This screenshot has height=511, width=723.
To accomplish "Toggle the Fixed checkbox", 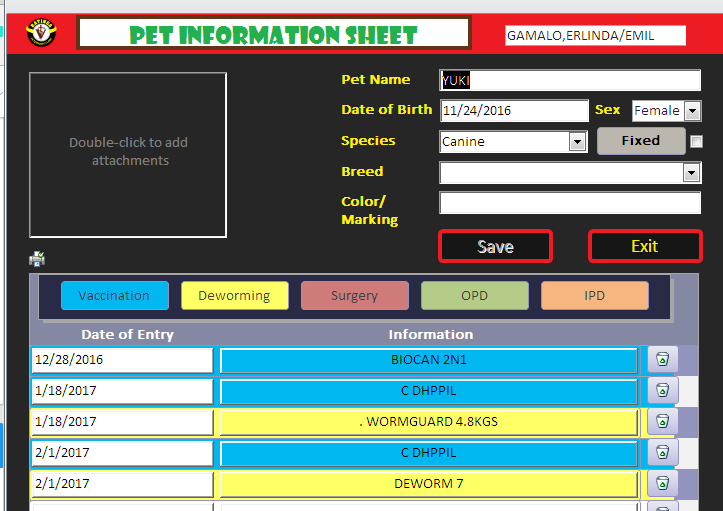I will click(x=697, y=141).
